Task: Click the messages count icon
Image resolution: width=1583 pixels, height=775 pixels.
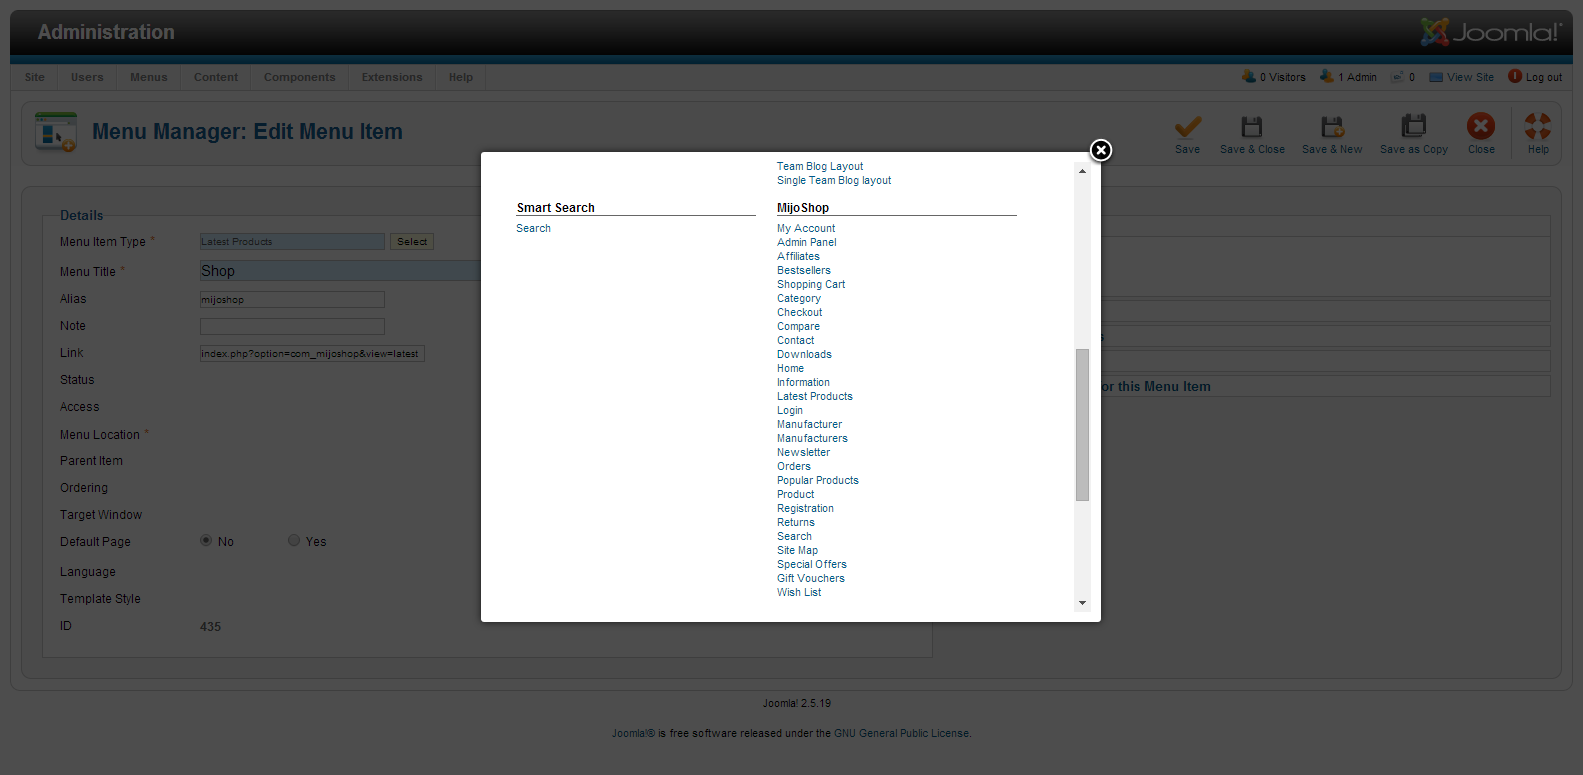Action: [x=1397, y=77]
